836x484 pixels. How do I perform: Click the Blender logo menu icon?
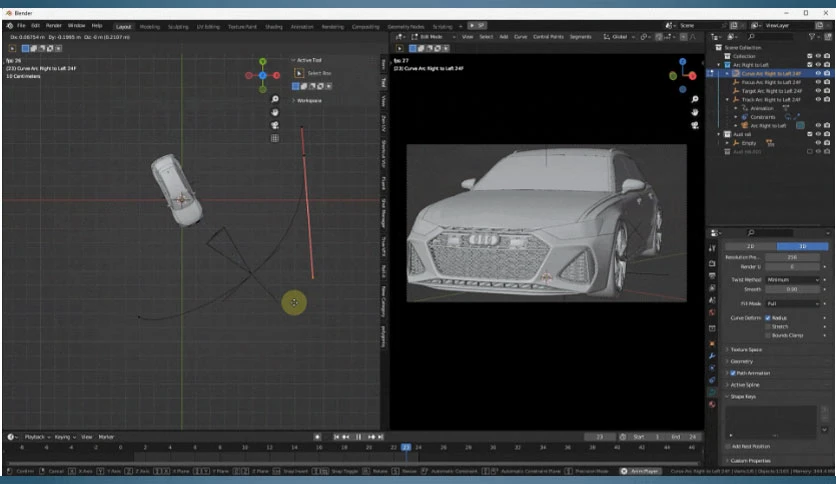click(10, 26)
